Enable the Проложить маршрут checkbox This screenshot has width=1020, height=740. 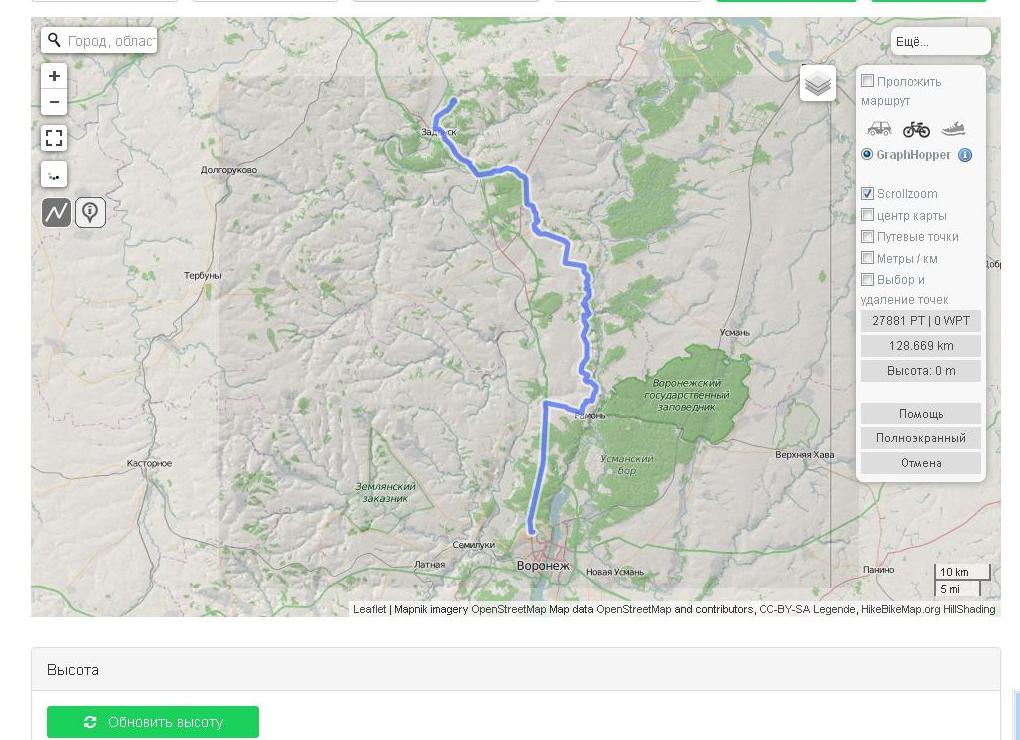868,81
